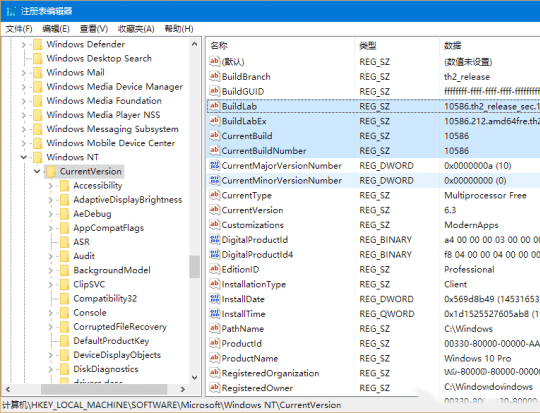Select the CurrentType value name

(x=247, y=195)
